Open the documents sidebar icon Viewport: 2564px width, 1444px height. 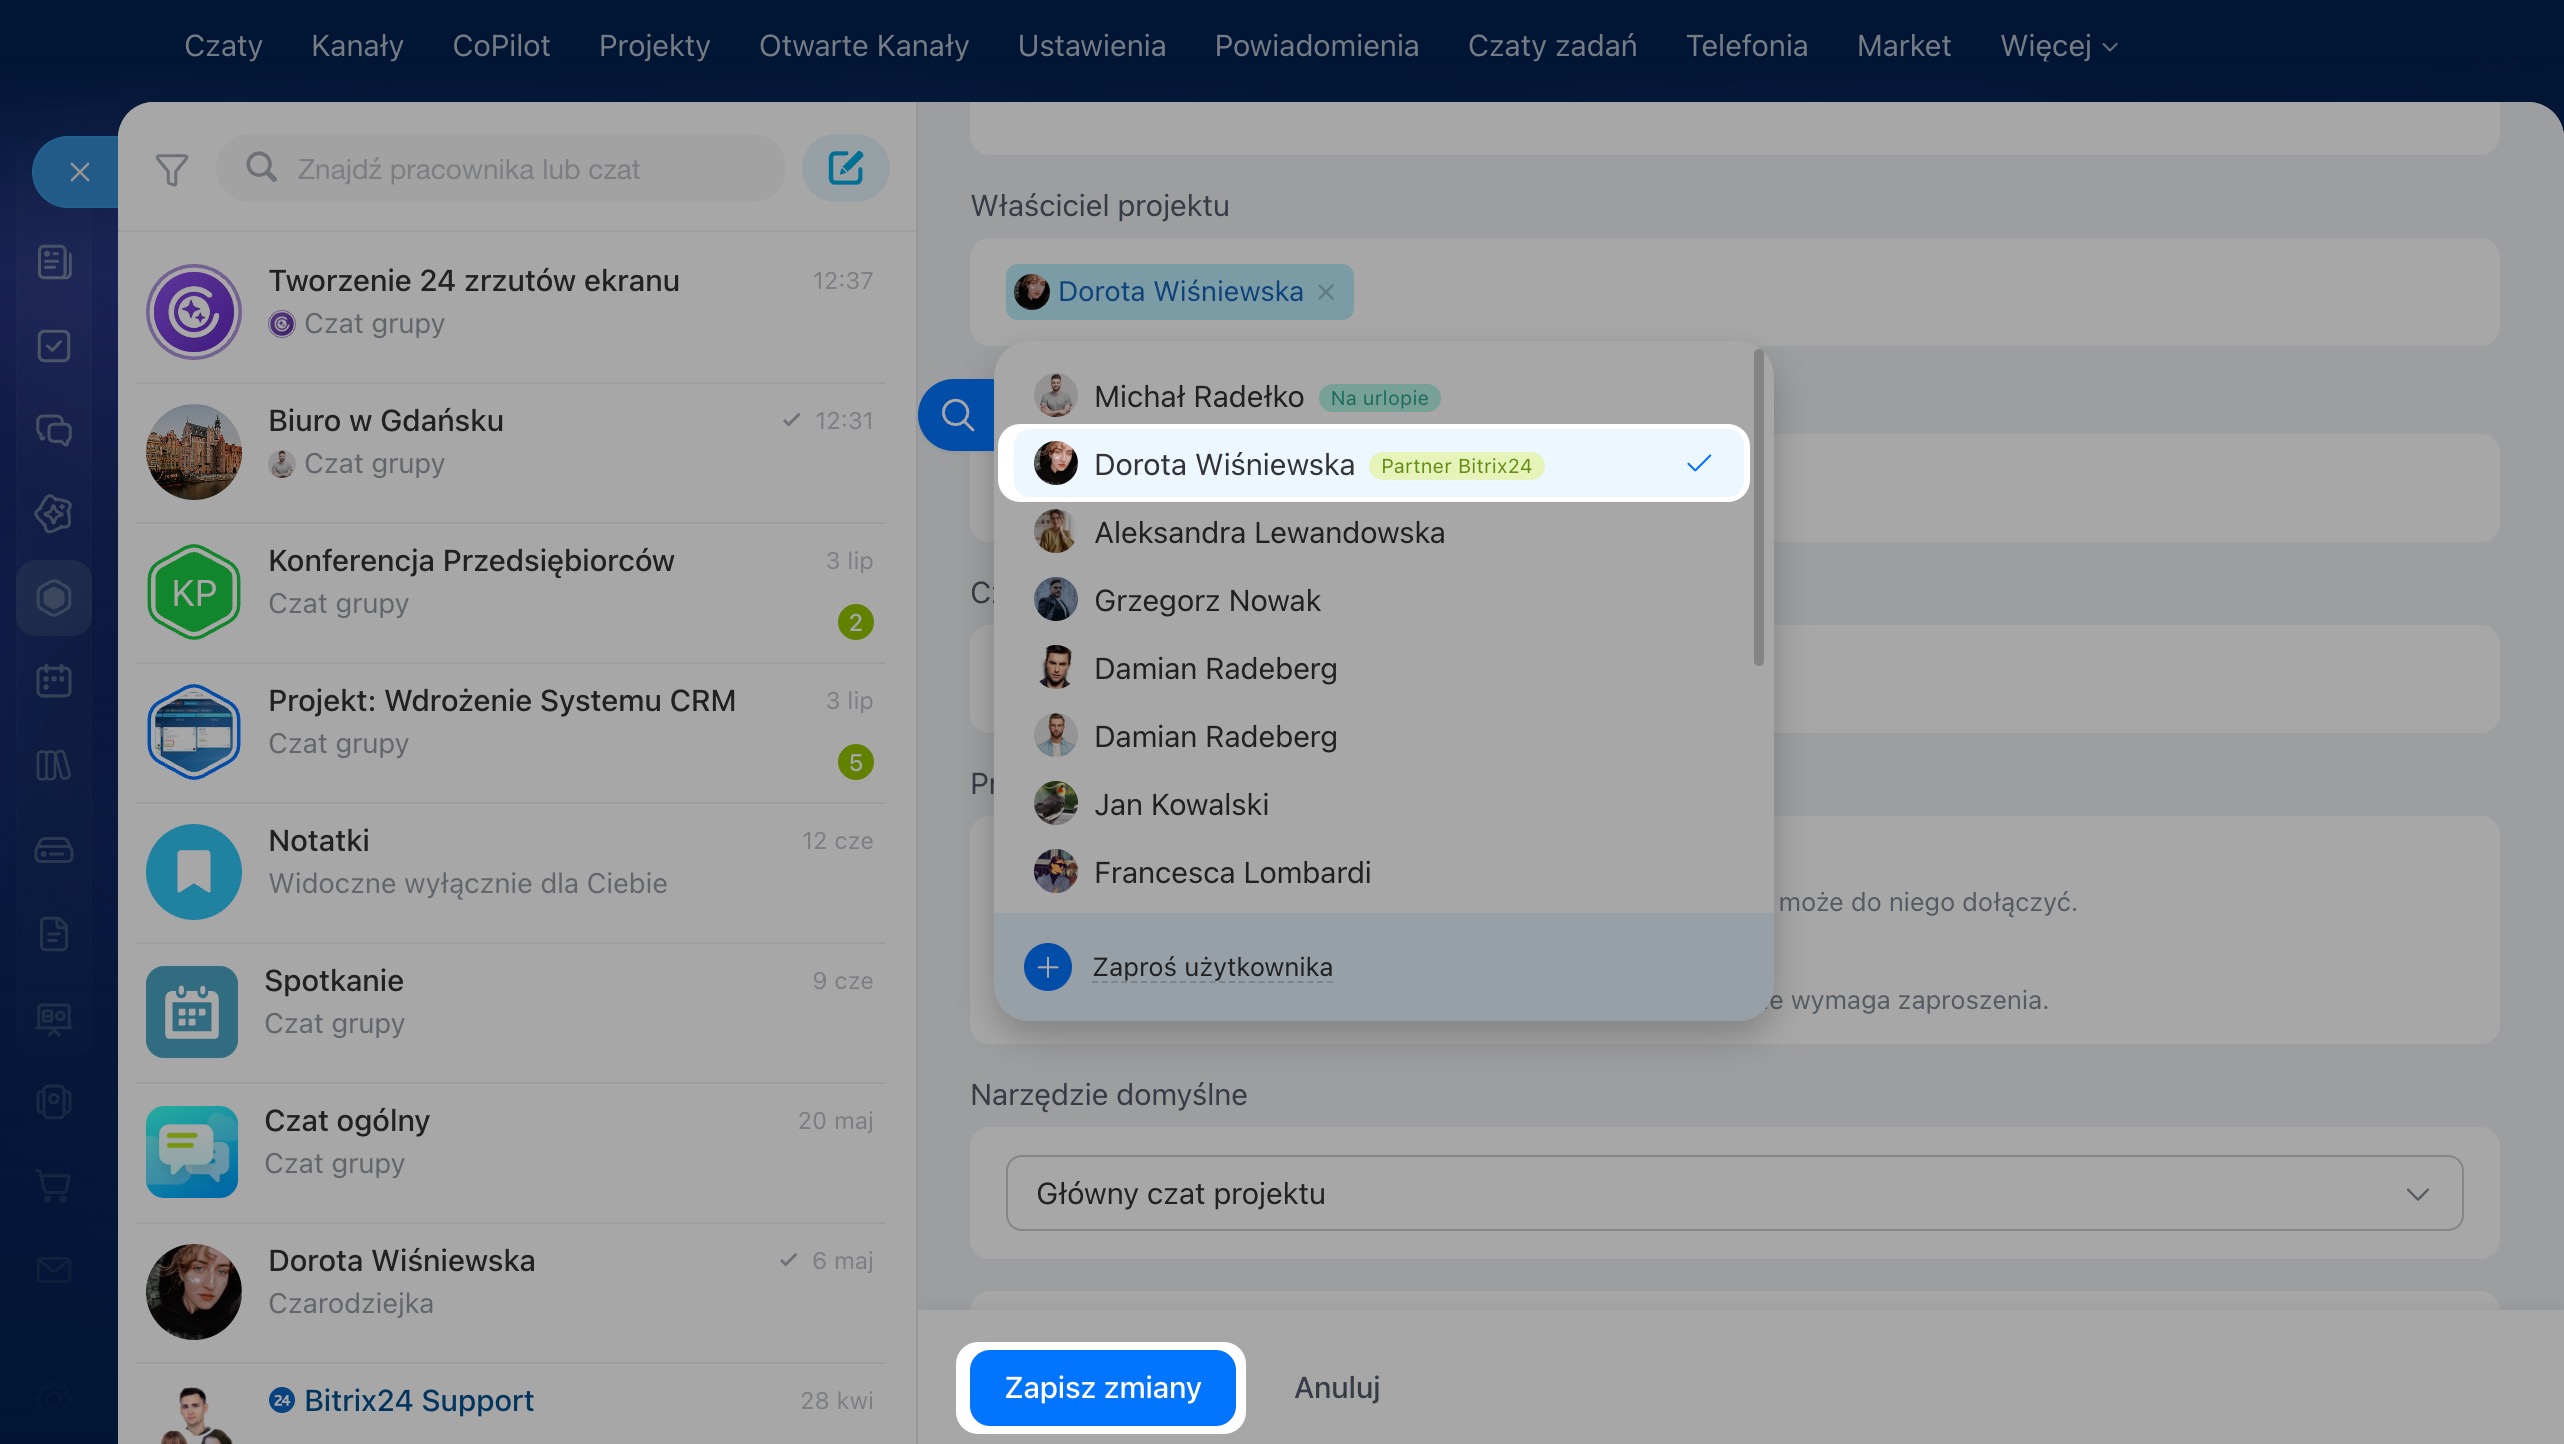[x=54, y=934]
